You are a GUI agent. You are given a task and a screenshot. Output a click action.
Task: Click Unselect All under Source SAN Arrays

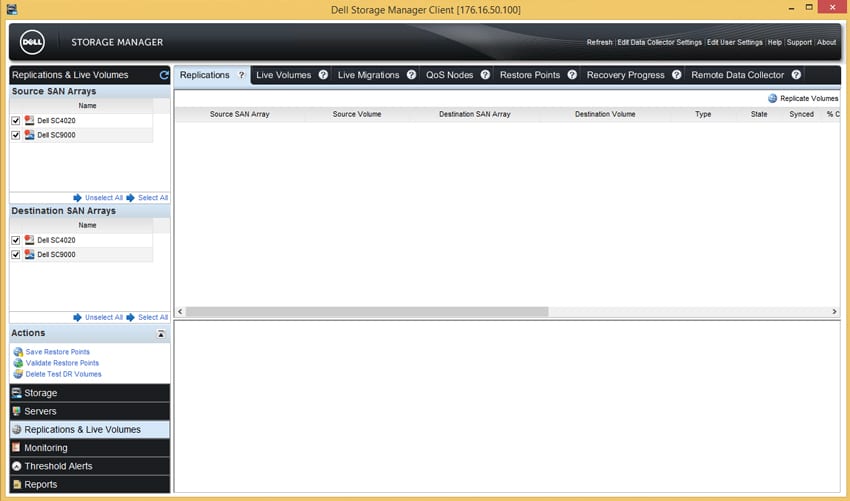(104, 198)
